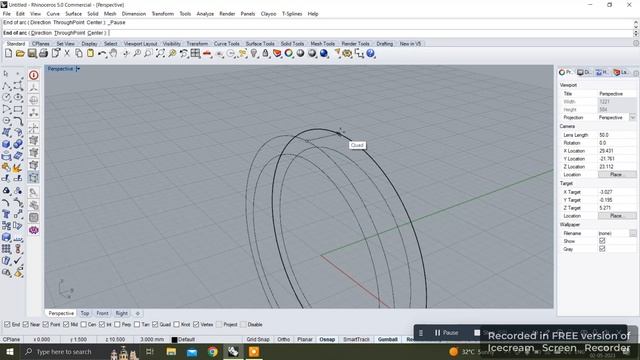Image resolution: width=640 pixels, height=360 pixels.
Task: Open the Analyze menu
Action: (205, 14)
